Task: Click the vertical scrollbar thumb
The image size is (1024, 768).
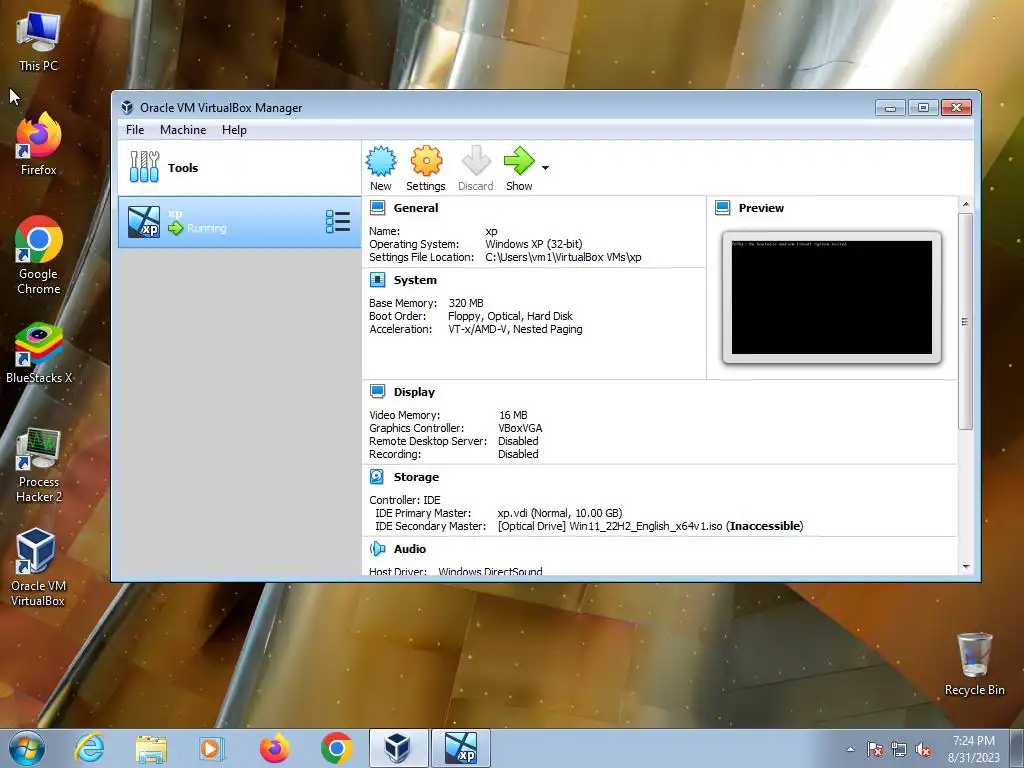Action: click(966, 321)
